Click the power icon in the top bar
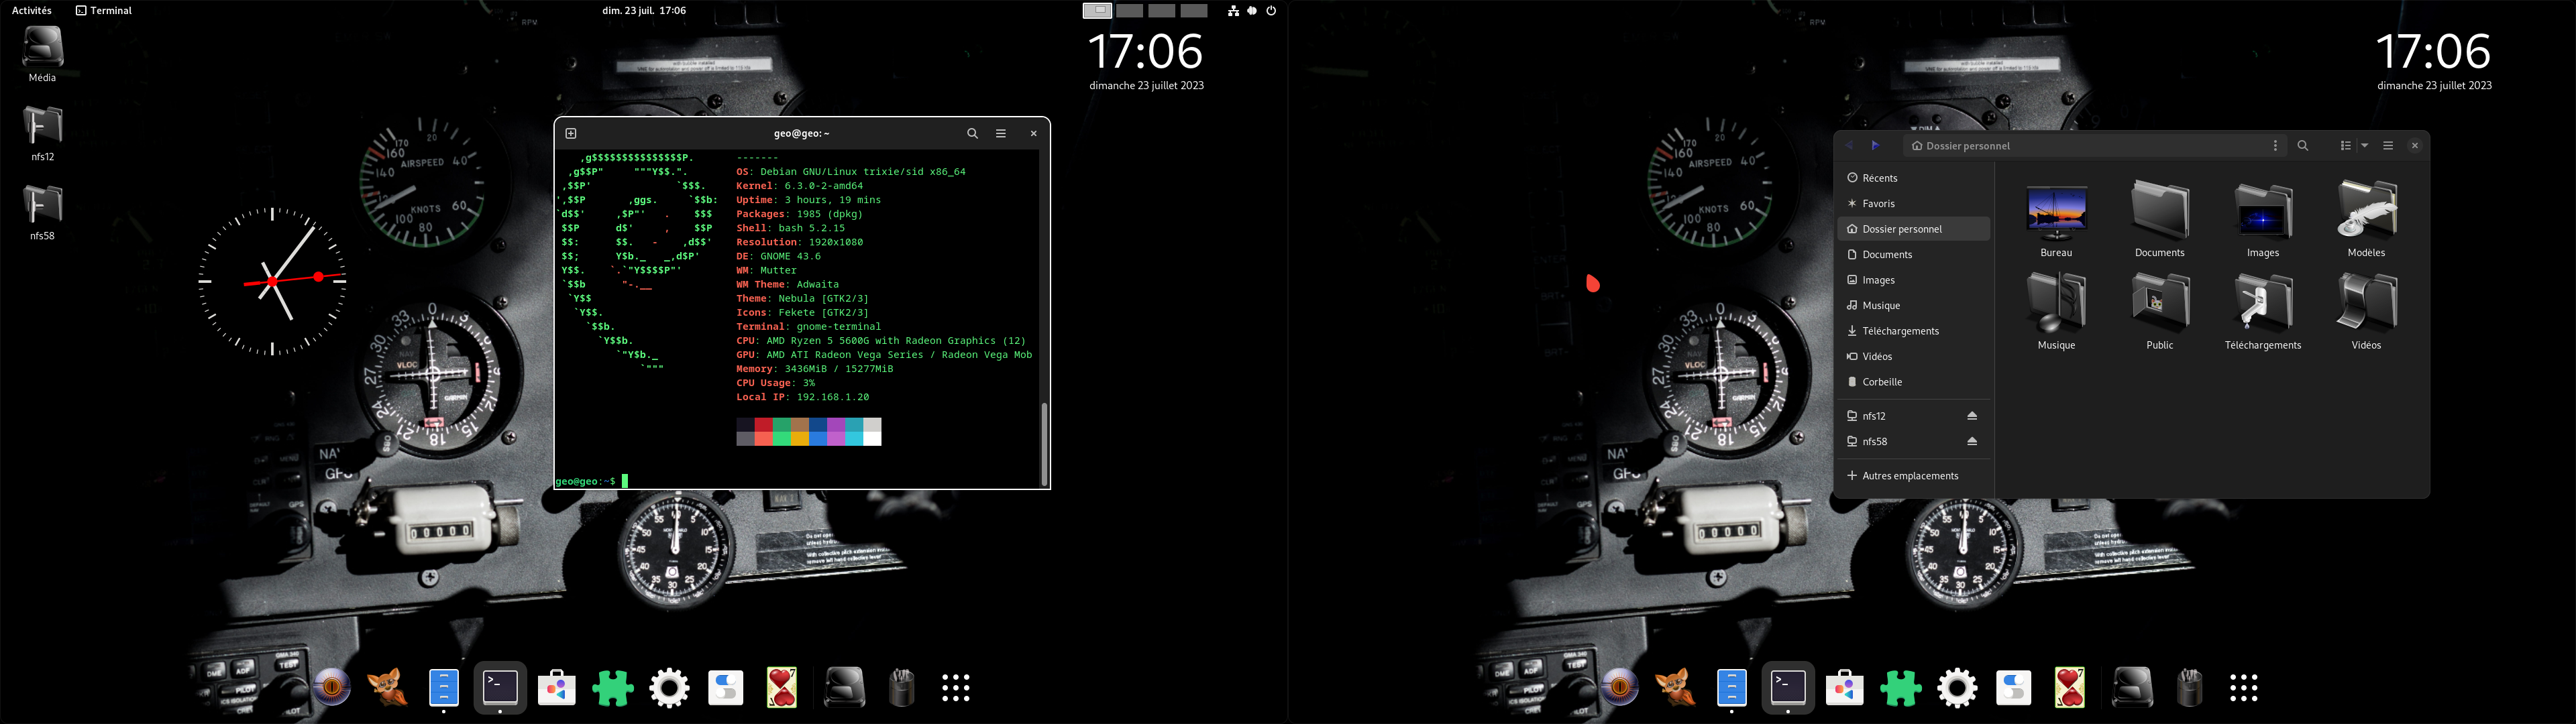The width and height of the screenshot is (2576, 724). [1271, 11]
